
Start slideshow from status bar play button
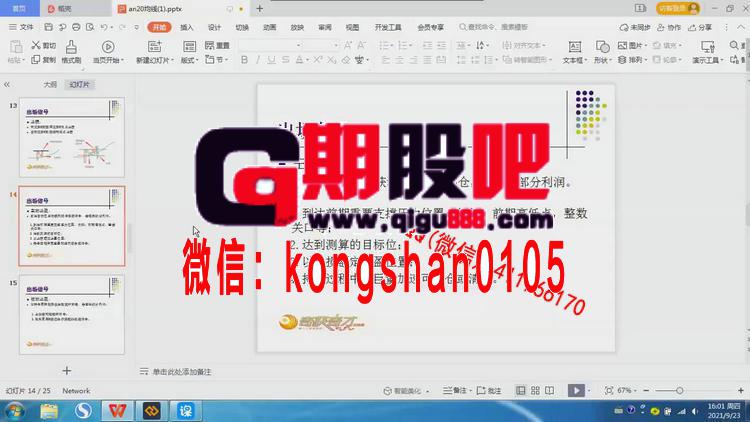[576, 390]
